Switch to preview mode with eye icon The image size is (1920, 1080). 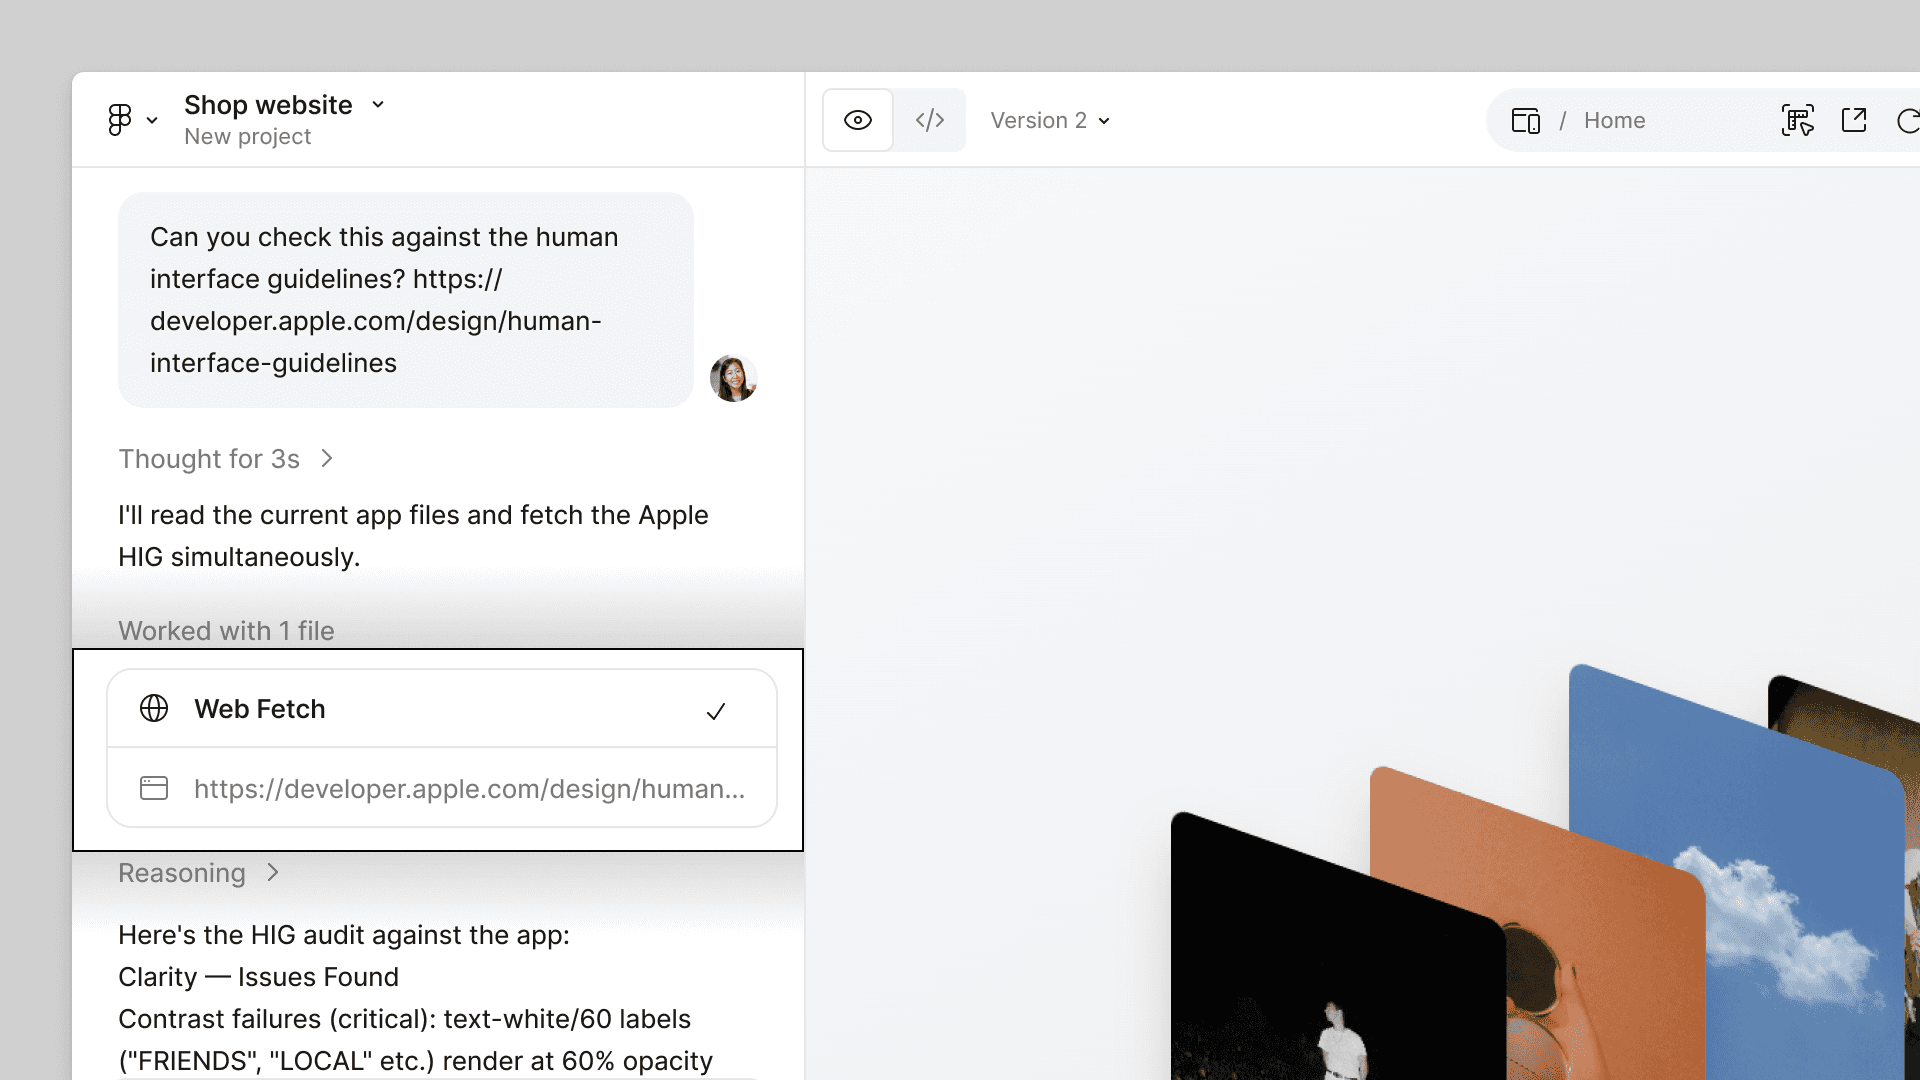pos(858,120)
